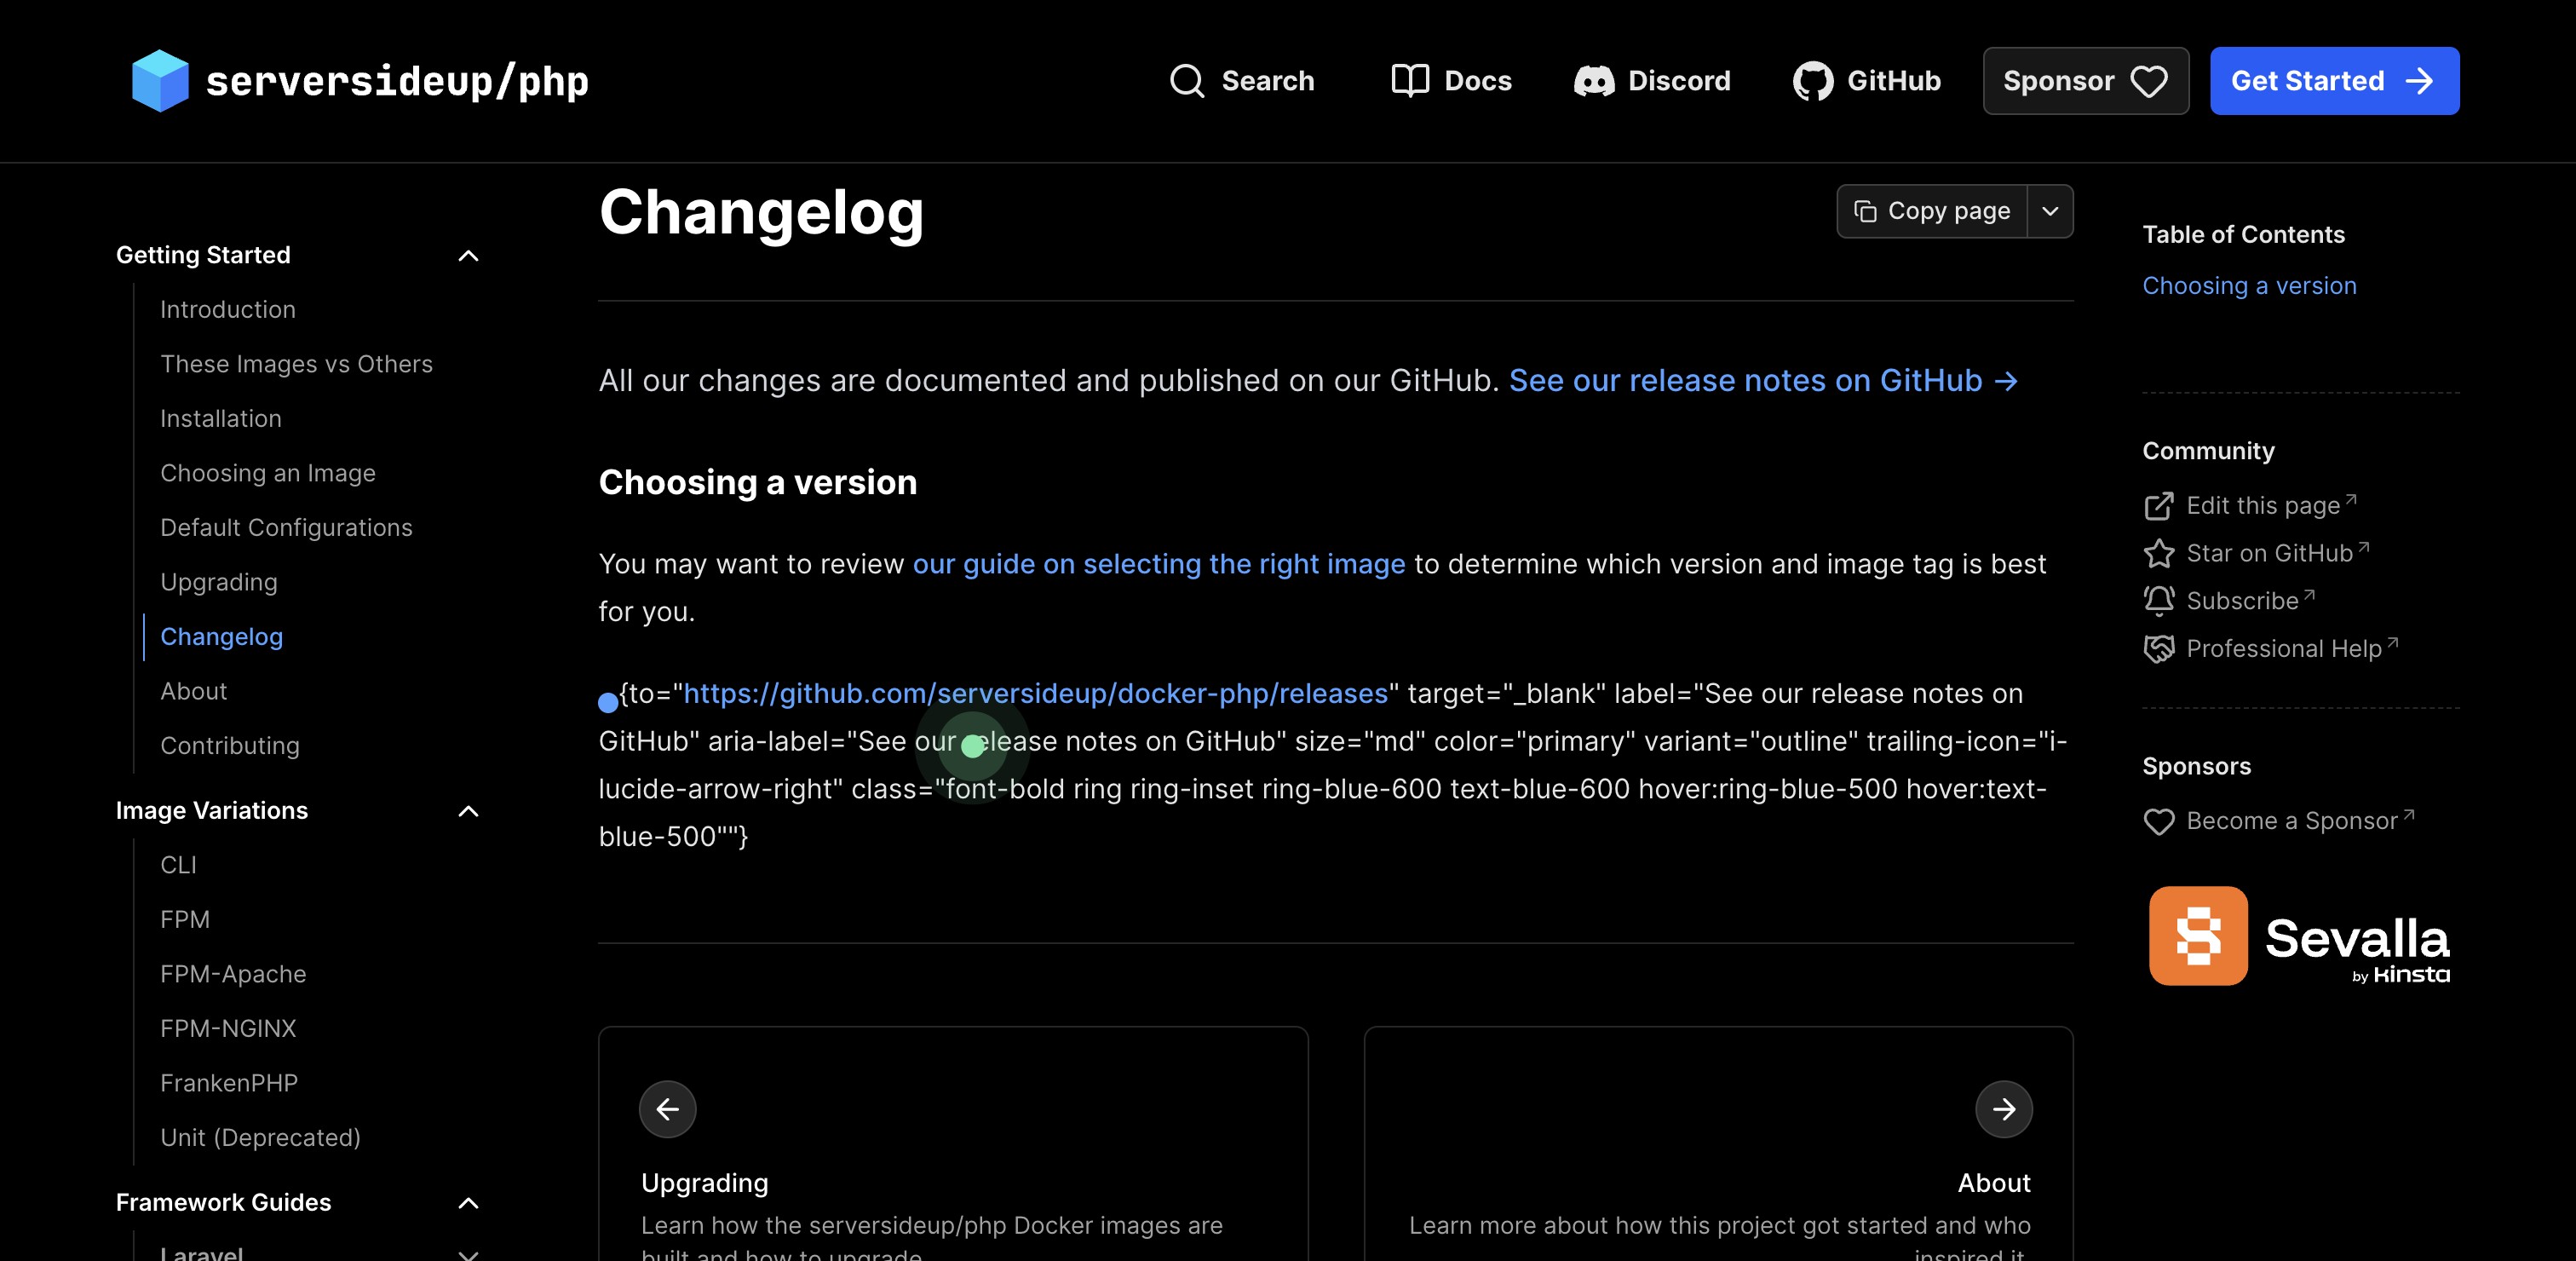Image resolution: width=2576 pixels, height=1261 pixels.
Task: Click the Copy page icon
Action: coord(1866,211)
